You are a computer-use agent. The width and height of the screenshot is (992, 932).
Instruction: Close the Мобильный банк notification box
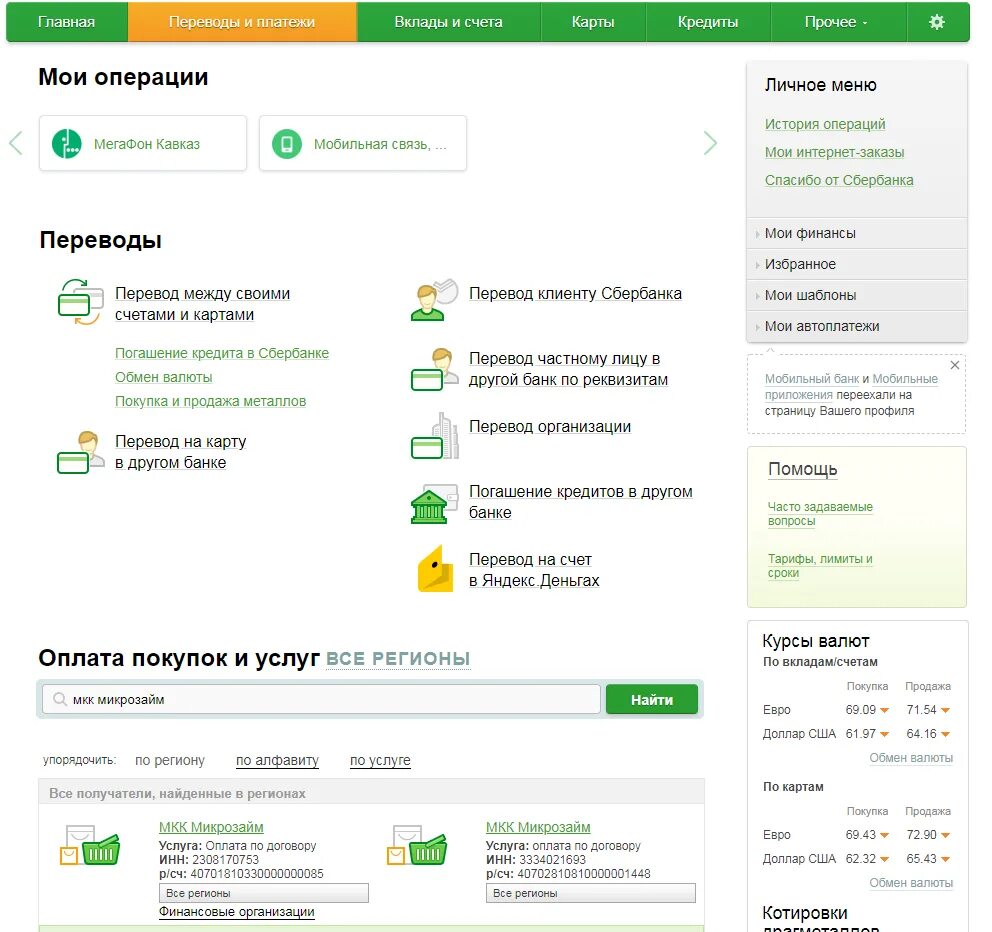(x=955, y=365)
